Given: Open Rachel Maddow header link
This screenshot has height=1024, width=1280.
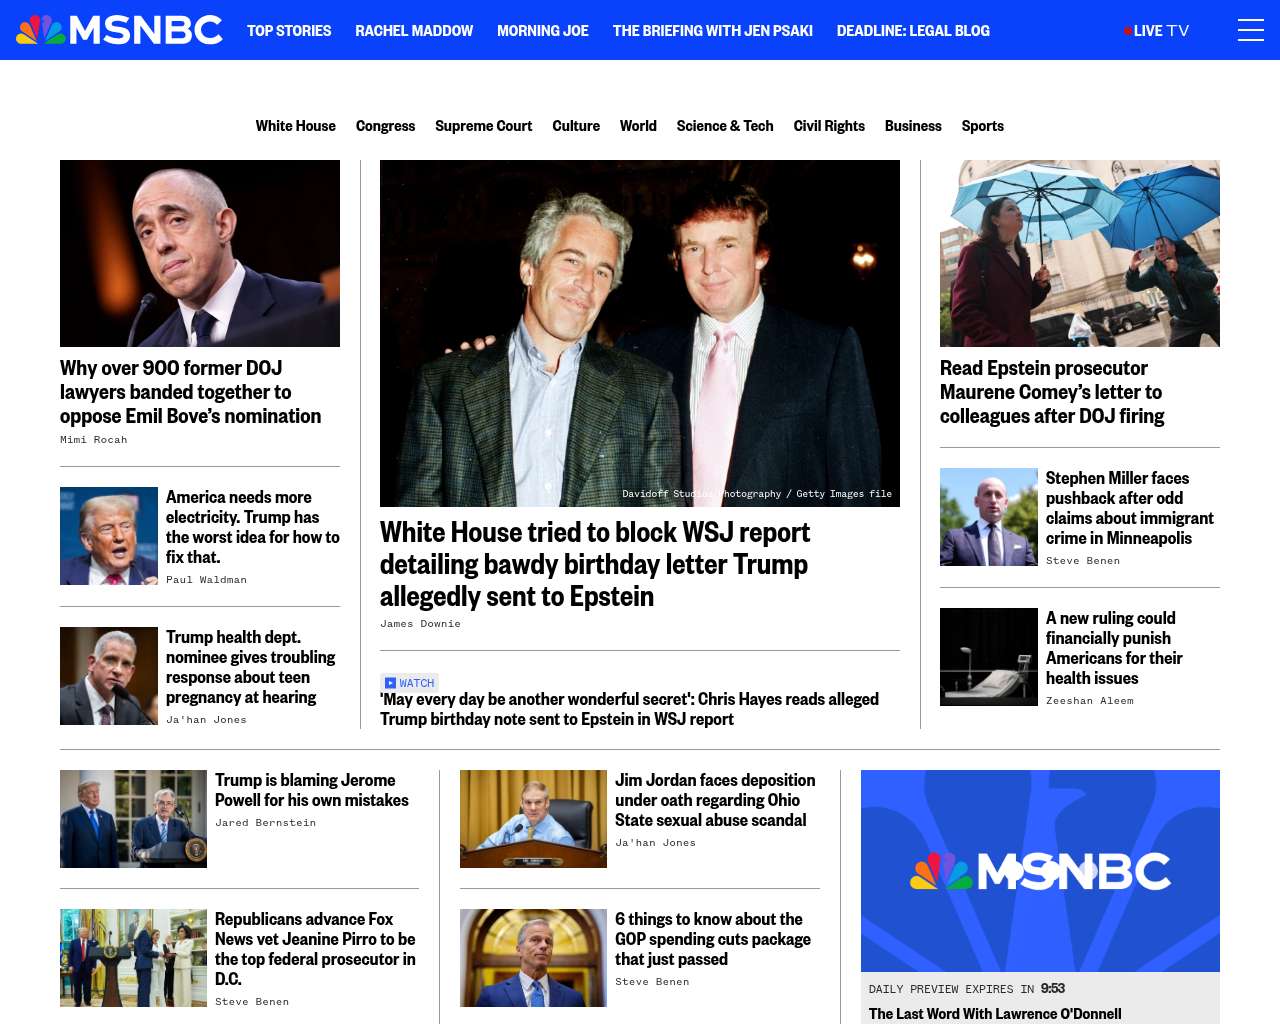Looking at the screenshot, I should 414,31.
